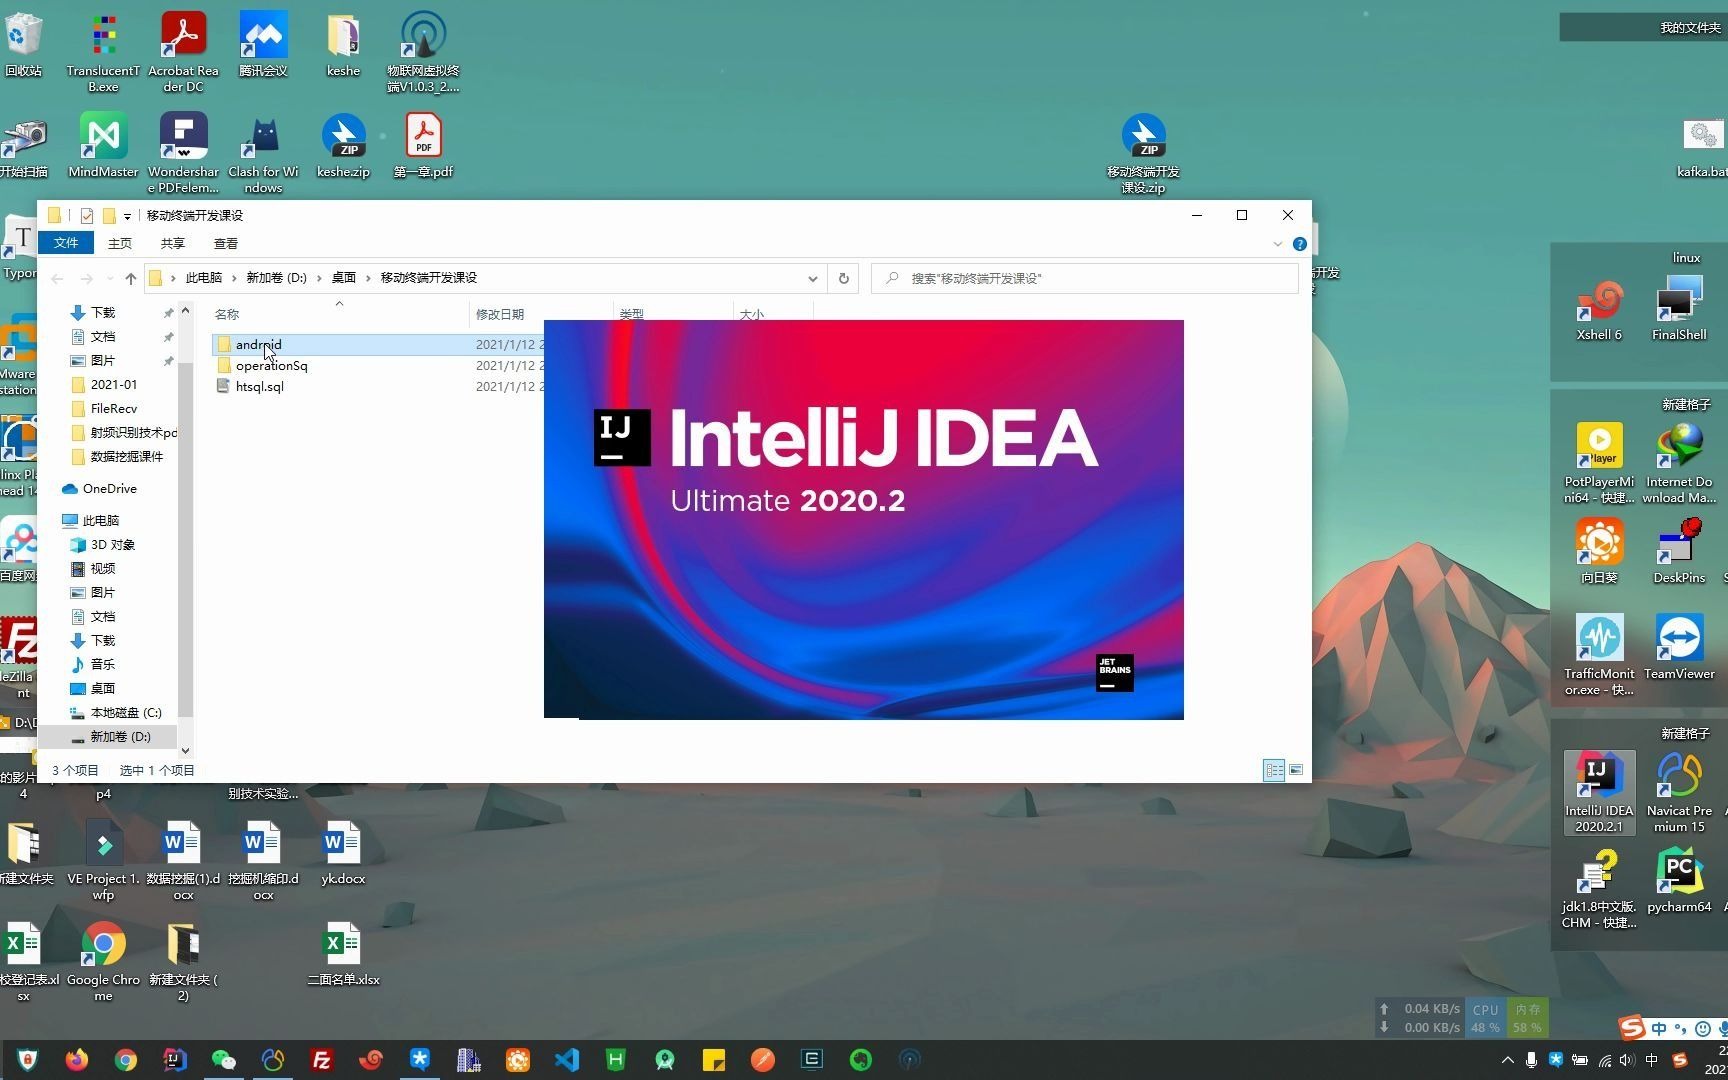Click 第一章.pdf desktop icon
The width and height of the screenshot is (1728, 1080).
pyautogui.click(x=423, y=146)
